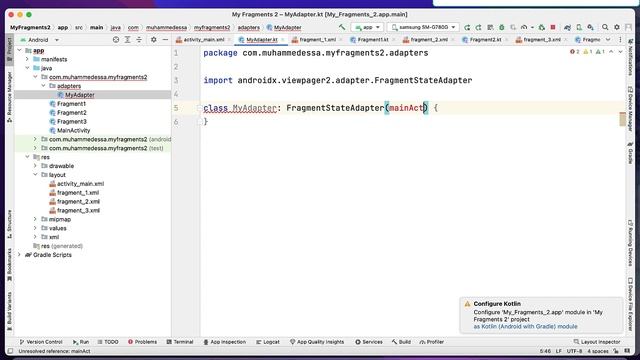Image resolution: width=640 pixels, height=360 pixels.
Task: Open the Layout Inspector tool window
Action: 597,342
